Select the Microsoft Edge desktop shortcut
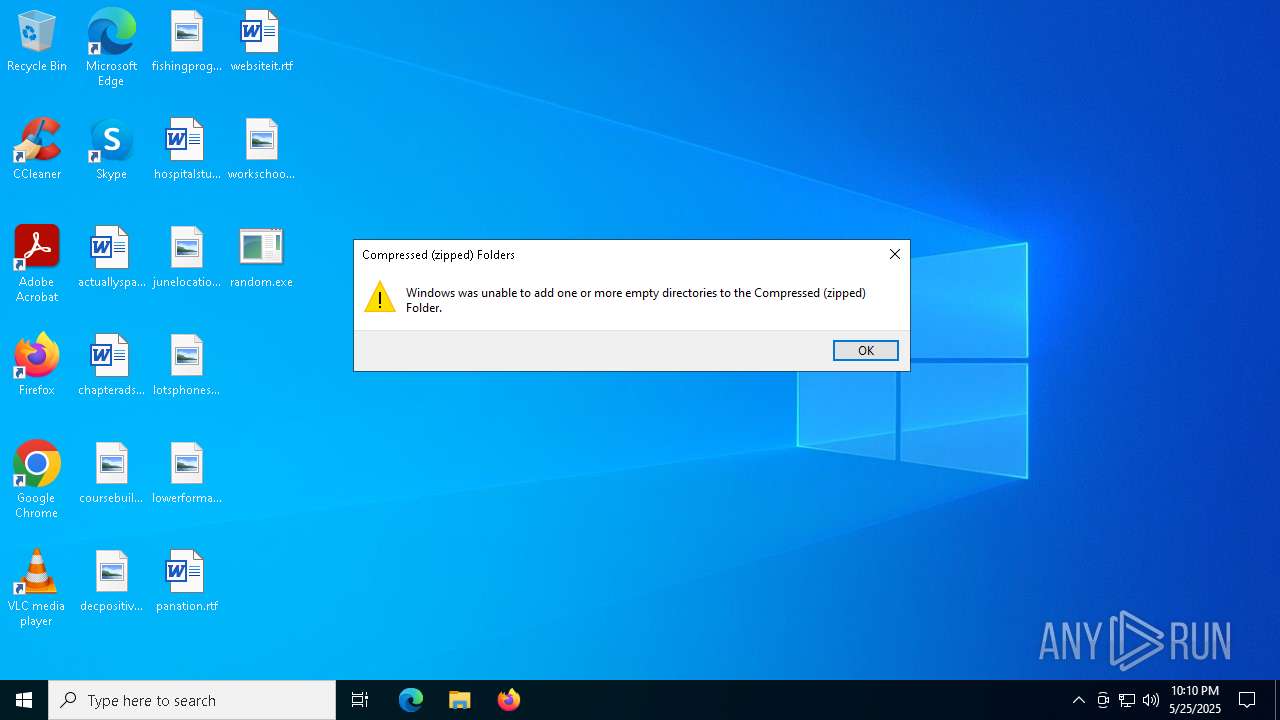Image resolution: width=1280 pixels, height=720 pixels. [x=111, y=48]
